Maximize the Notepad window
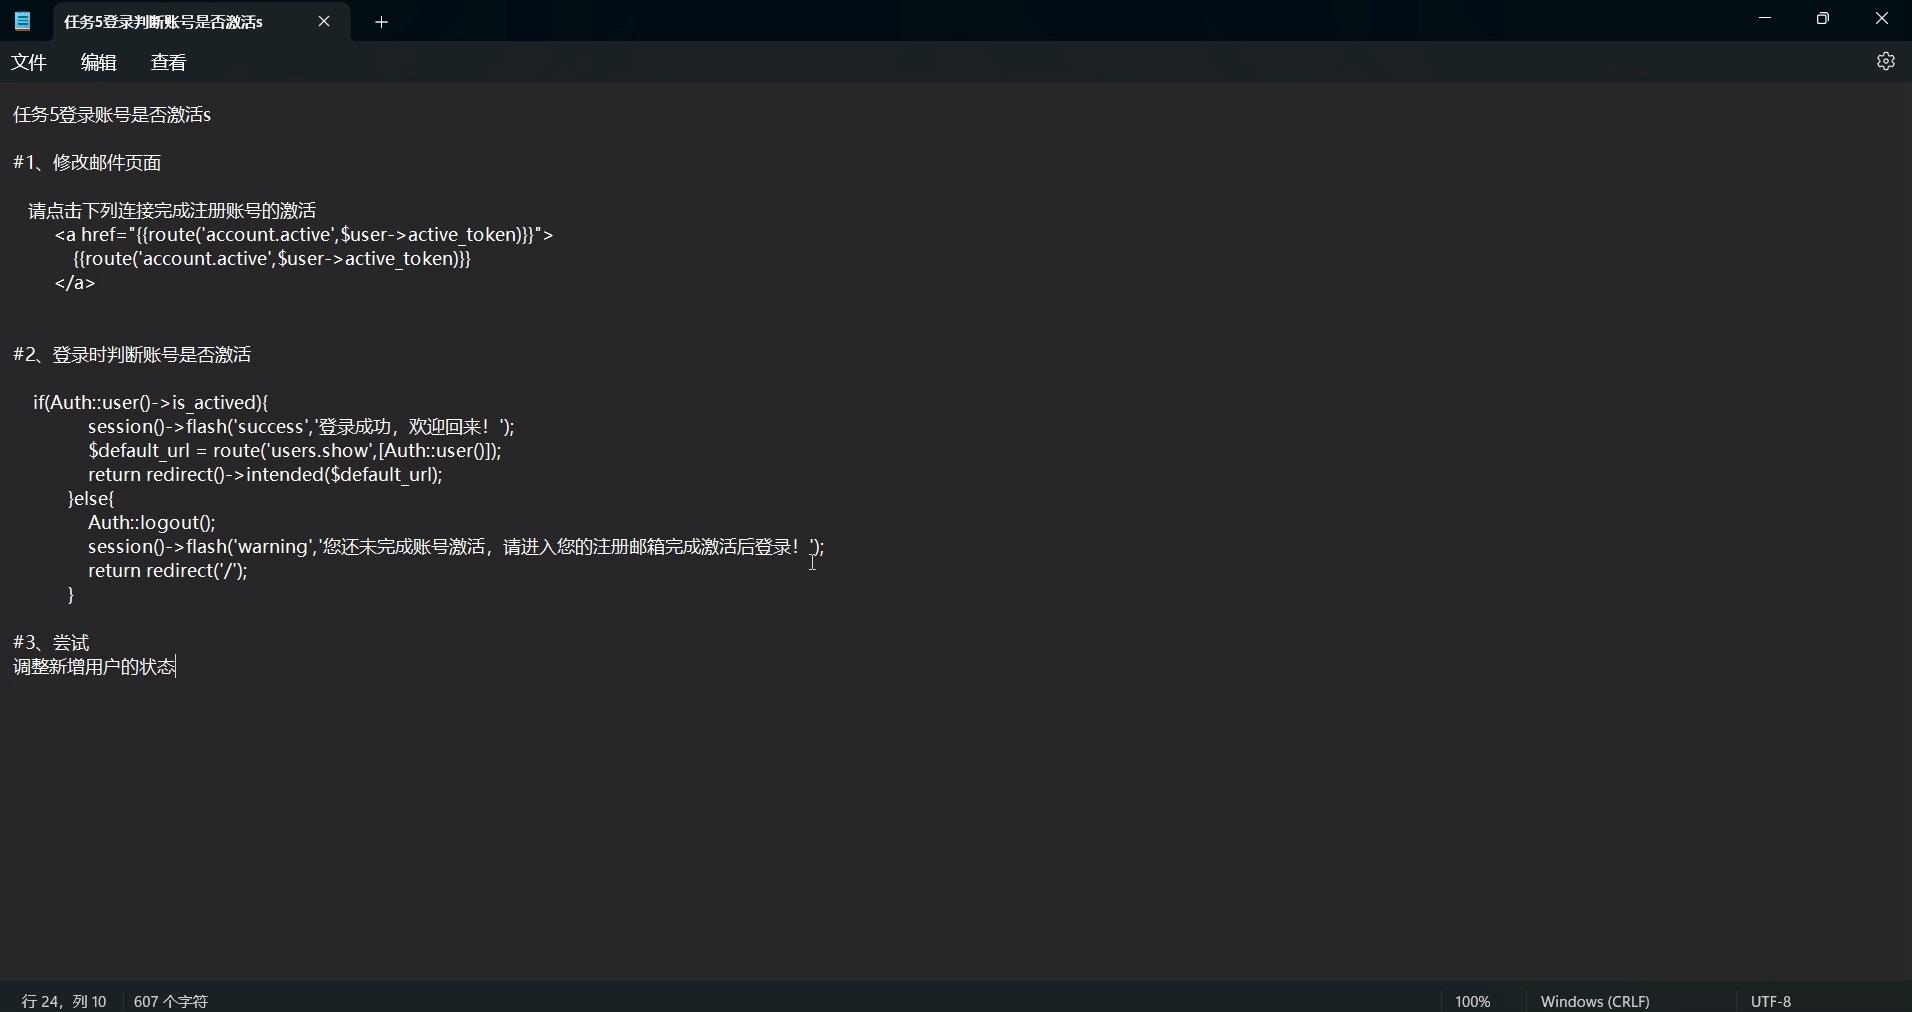Screen dimensions: 1912x1012 [x=1823, y=18]
